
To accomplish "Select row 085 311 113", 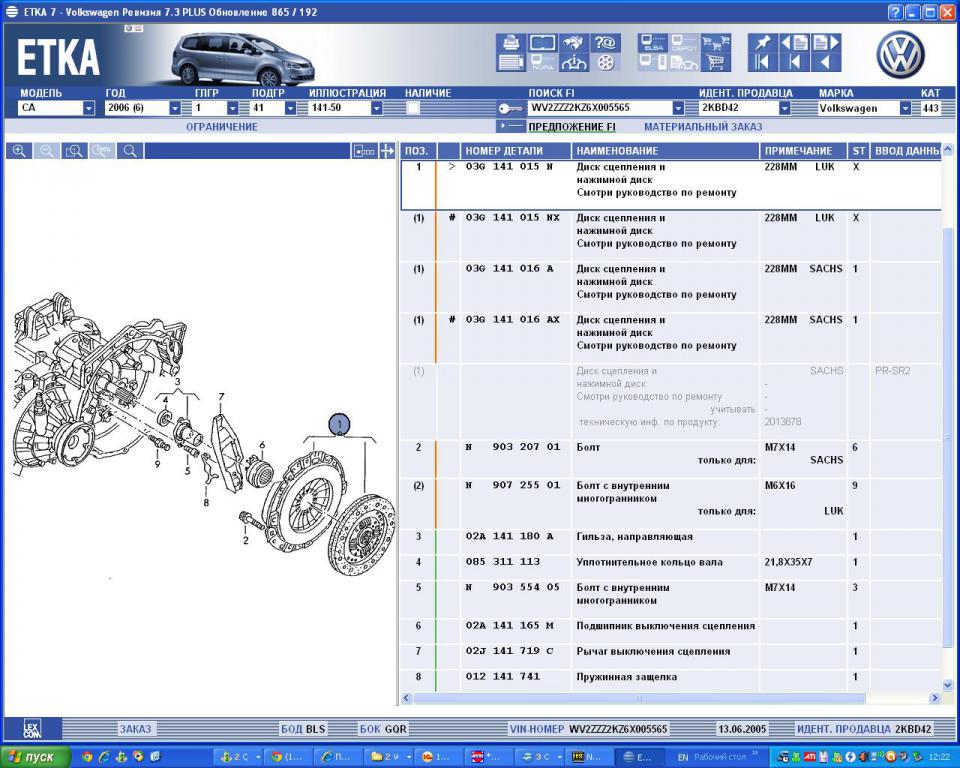I will pos(670,568).
